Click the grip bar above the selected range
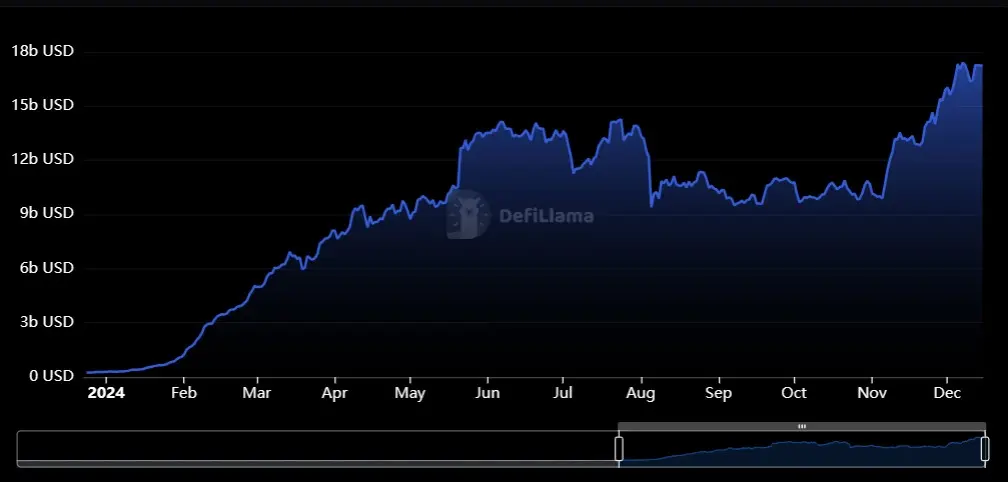Image resolution: width=1008 pixels, height=482 pixels. click(802, 426)
